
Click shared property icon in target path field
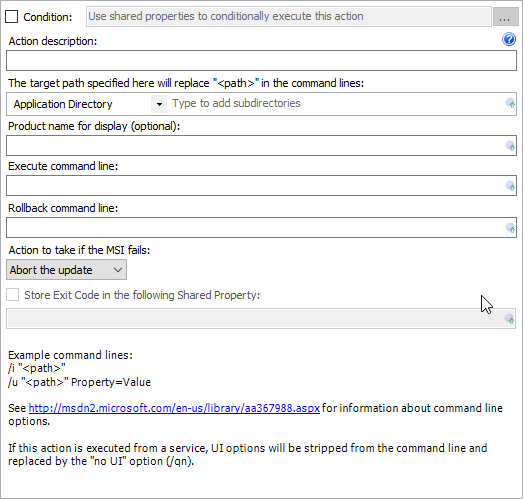510,103
